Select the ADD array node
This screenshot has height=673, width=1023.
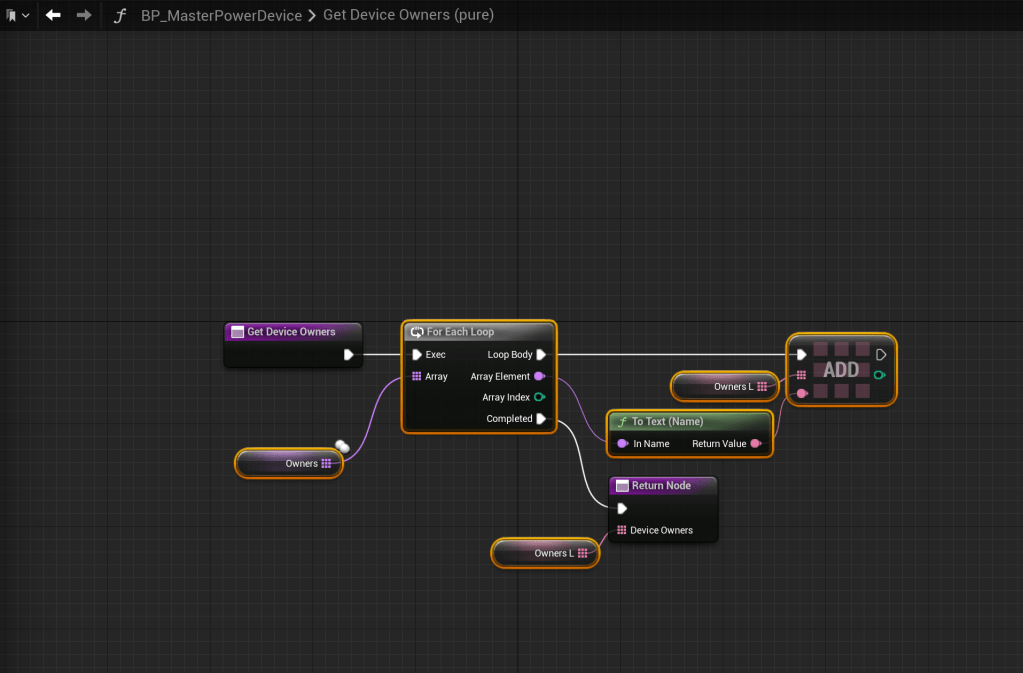pos(840,371)
